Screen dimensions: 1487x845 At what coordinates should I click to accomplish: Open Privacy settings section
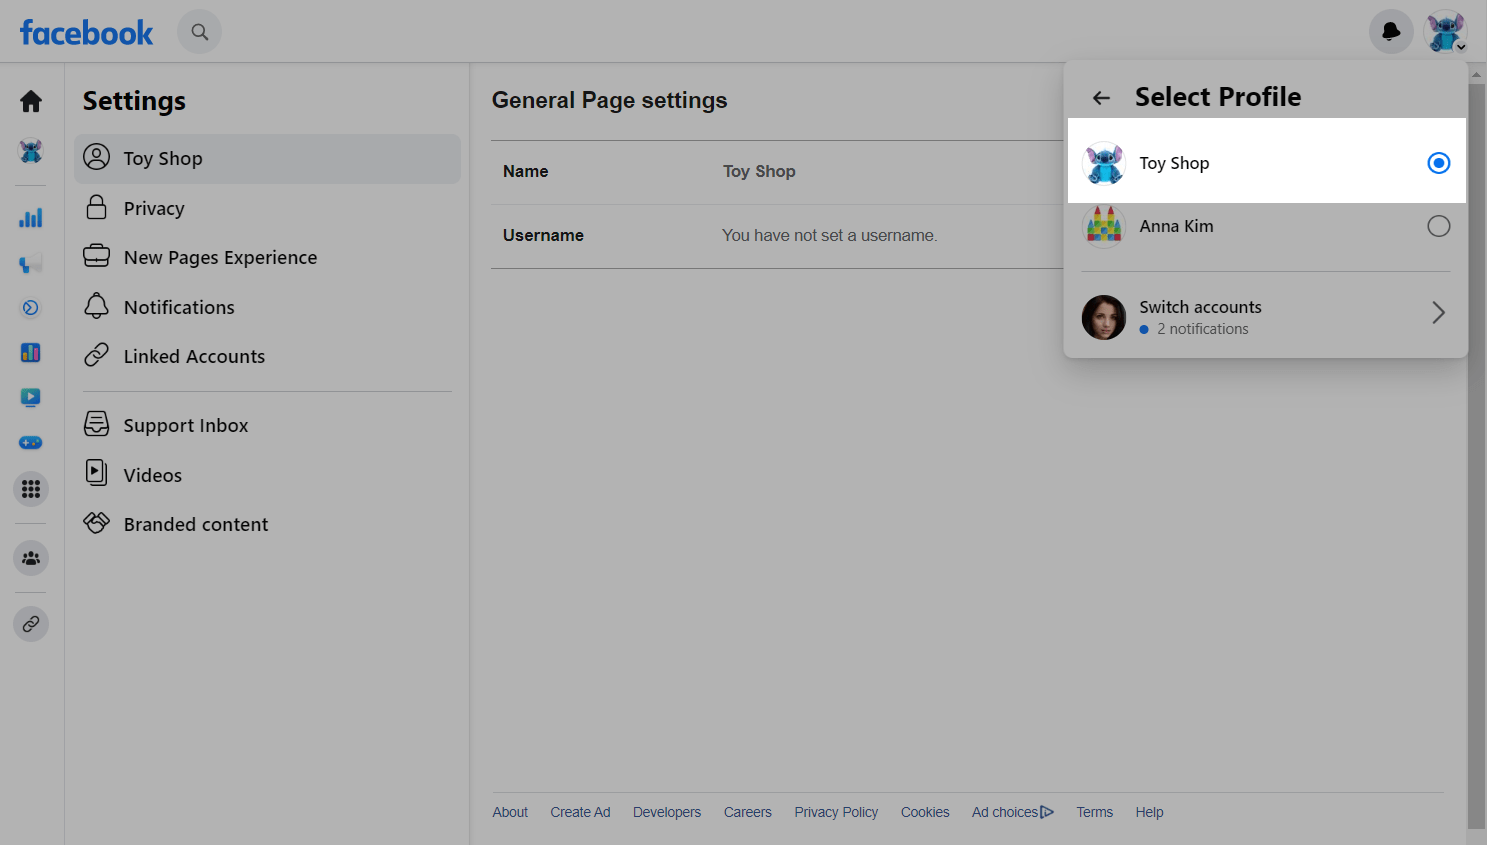[x=154, y=208]
